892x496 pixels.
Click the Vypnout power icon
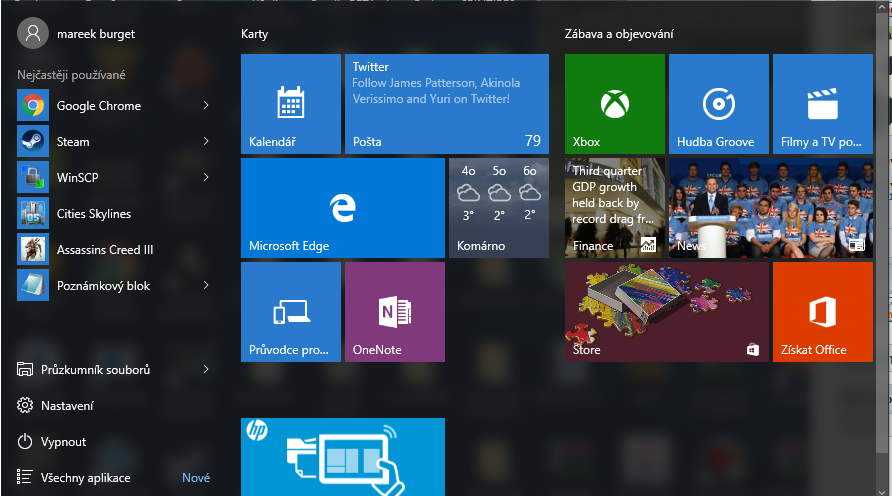click(x=24, y=441)
